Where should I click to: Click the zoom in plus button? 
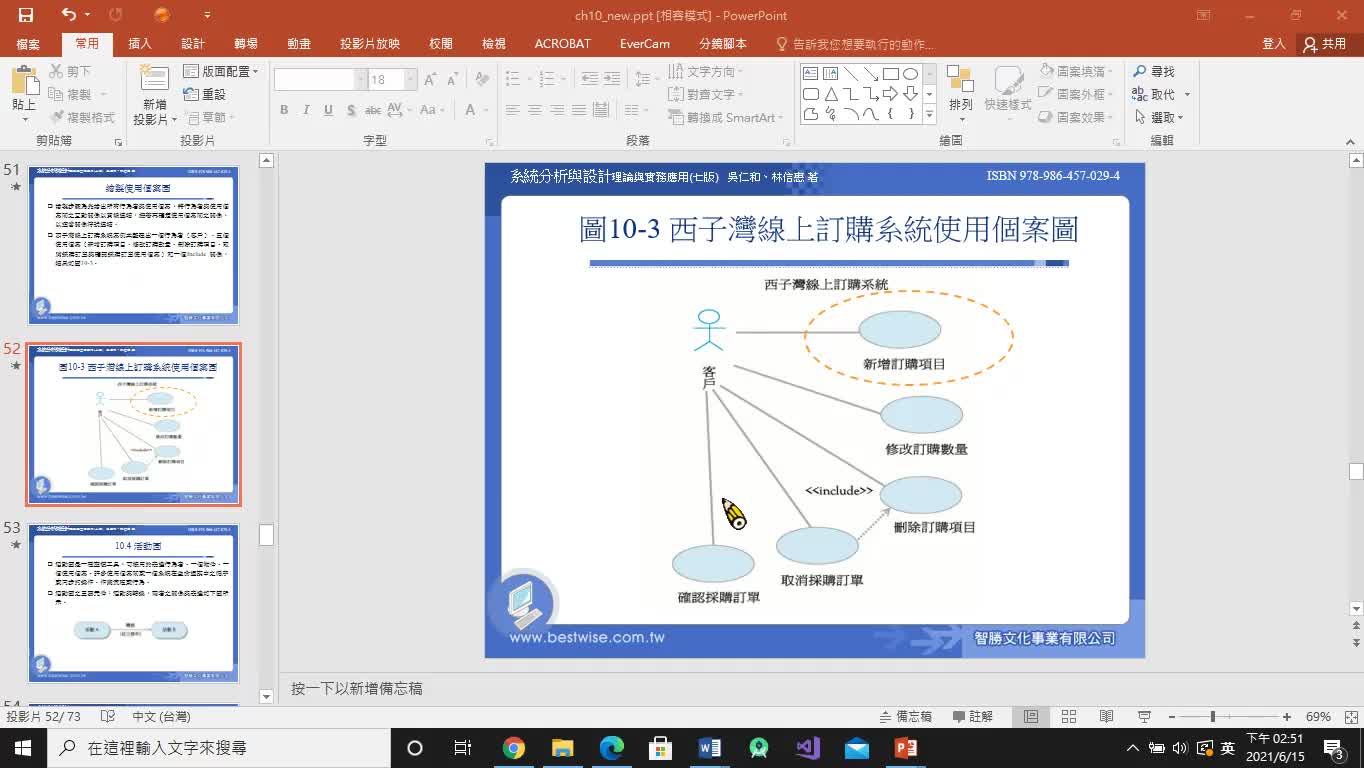click(1287, 716)
